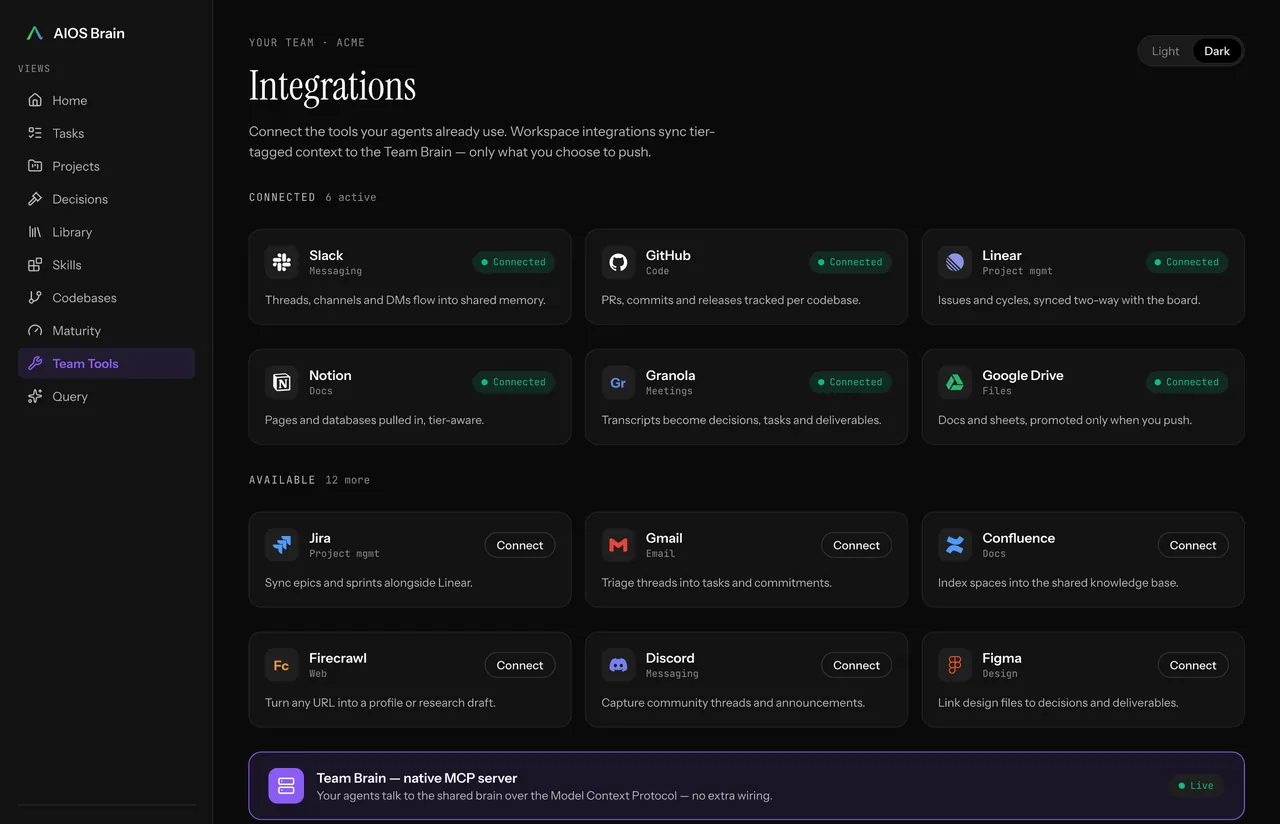The height and width of the screenshot is (824, 1280).
Task: Click the Google Drive logo icon
Action: [x=955, y=382]
